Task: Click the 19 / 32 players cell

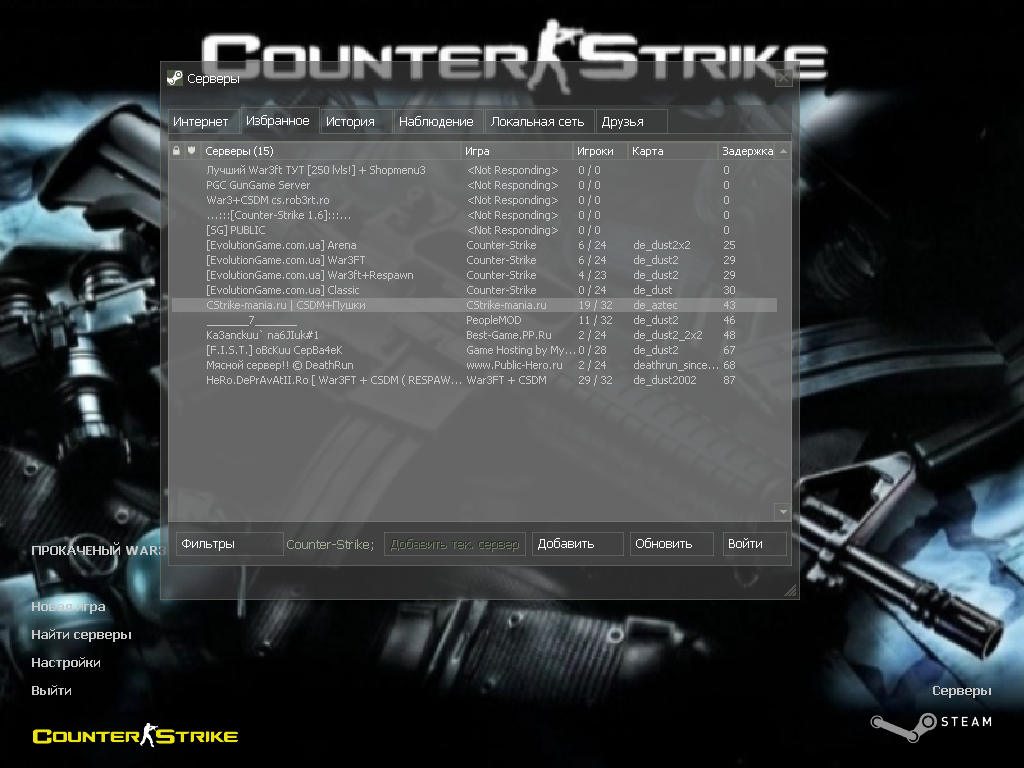Action: [x=595, y=306]
